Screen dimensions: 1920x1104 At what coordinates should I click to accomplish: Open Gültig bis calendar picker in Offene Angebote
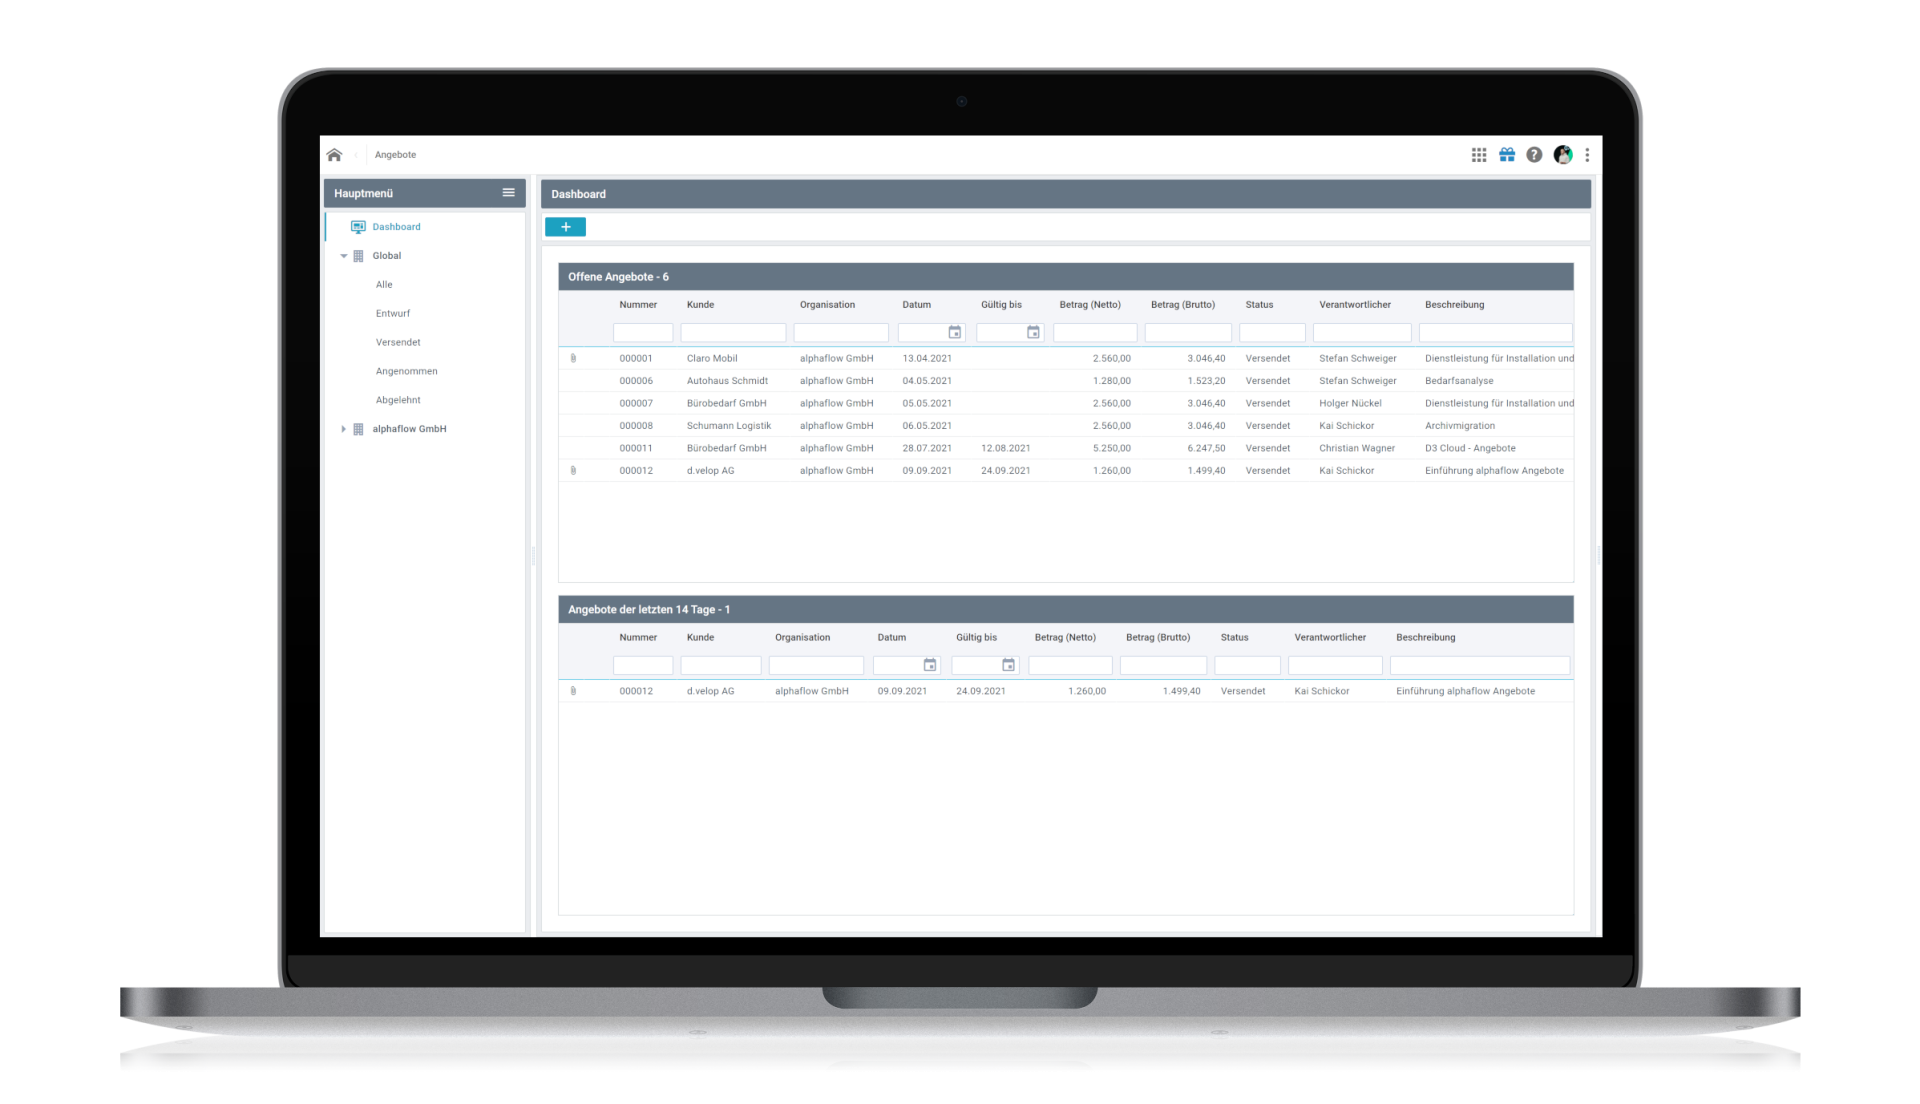[x=1033, y=333]
